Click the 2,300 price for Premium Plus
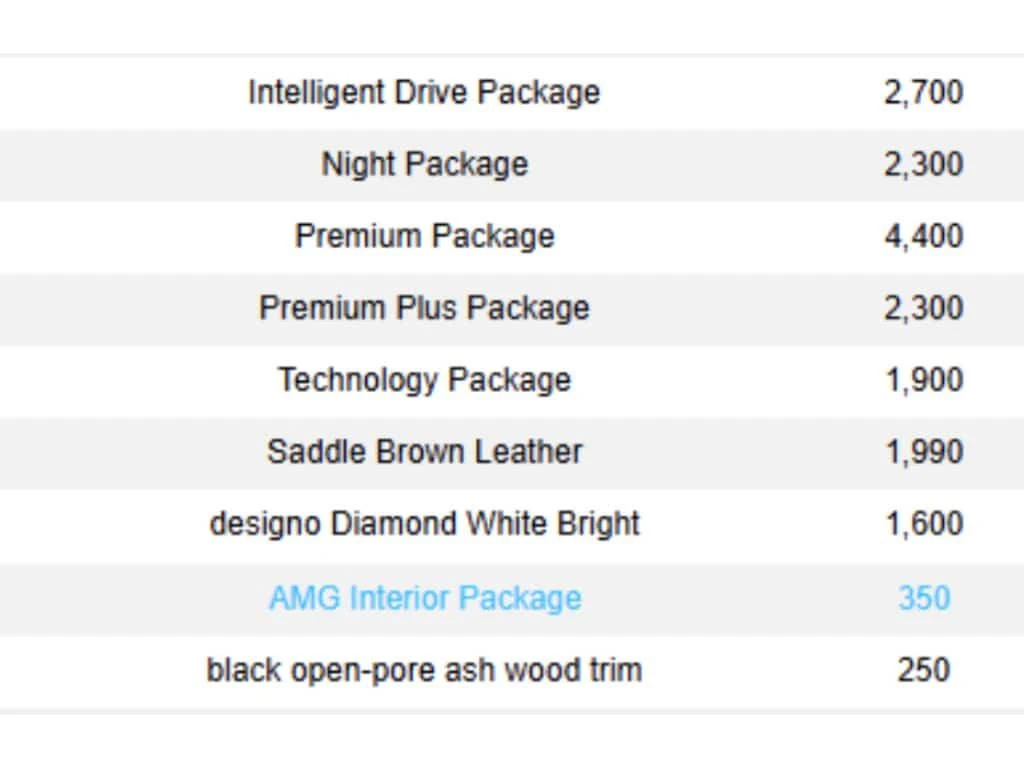This screenshot has height=768, width=1024. pos(923,307)
